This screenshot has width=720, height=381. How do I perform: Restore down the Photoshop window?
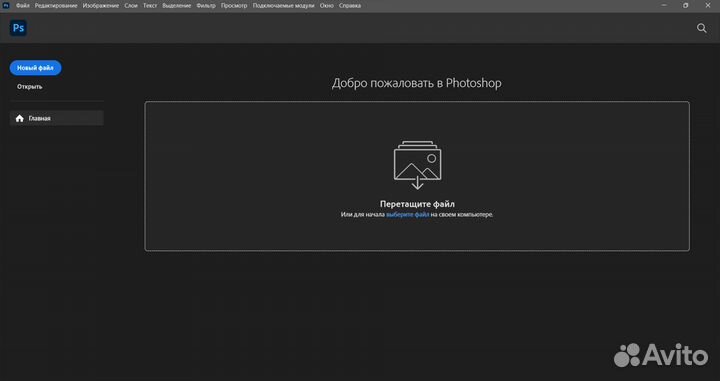686,6
